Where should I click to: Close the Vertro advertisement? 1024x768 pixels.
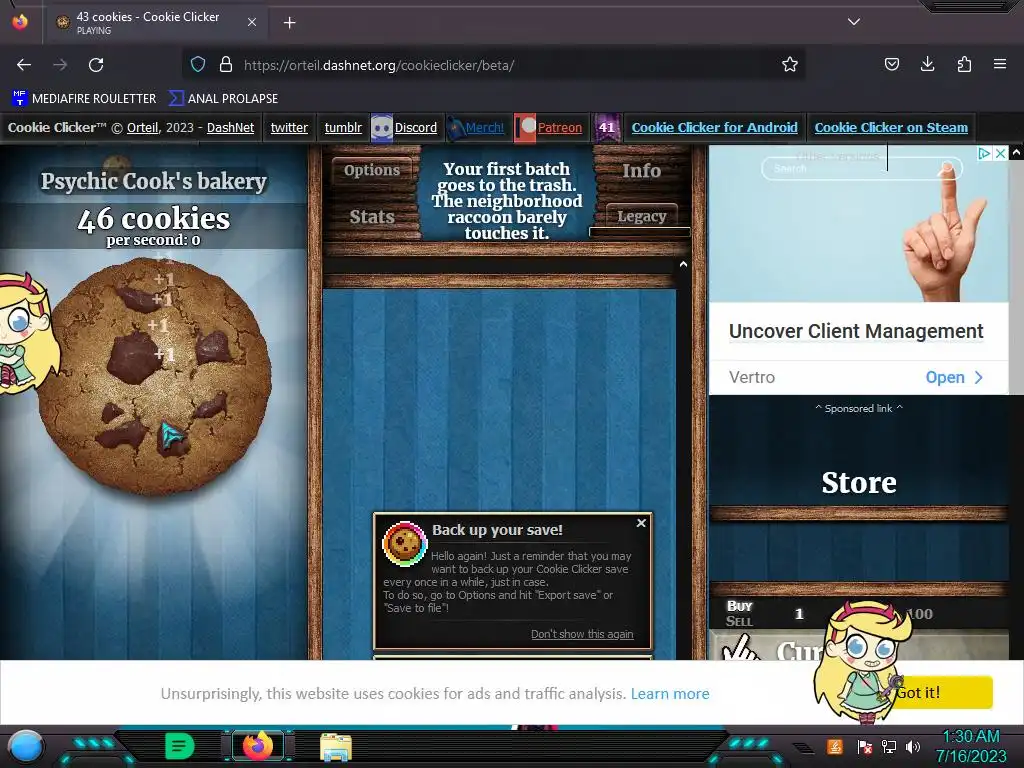pos(1000,153)
